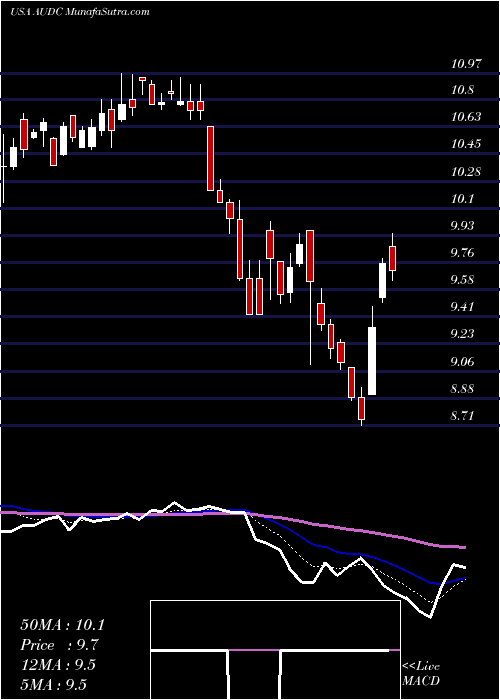
Task: Click the 12MA : 9.5 readout
Action: click(58, 665)
